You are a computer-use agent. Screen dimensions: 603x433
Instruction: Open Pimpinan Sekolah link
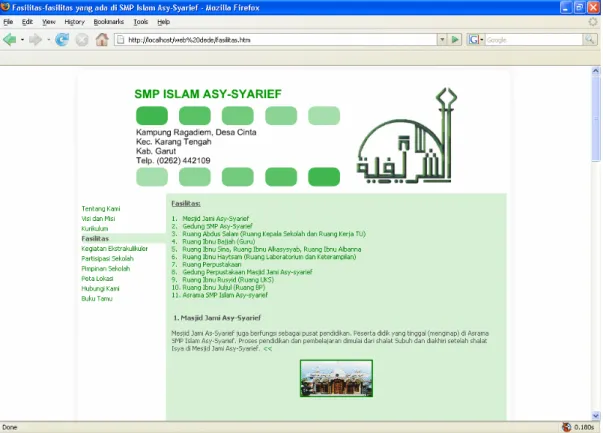click(x=105, y=269)
